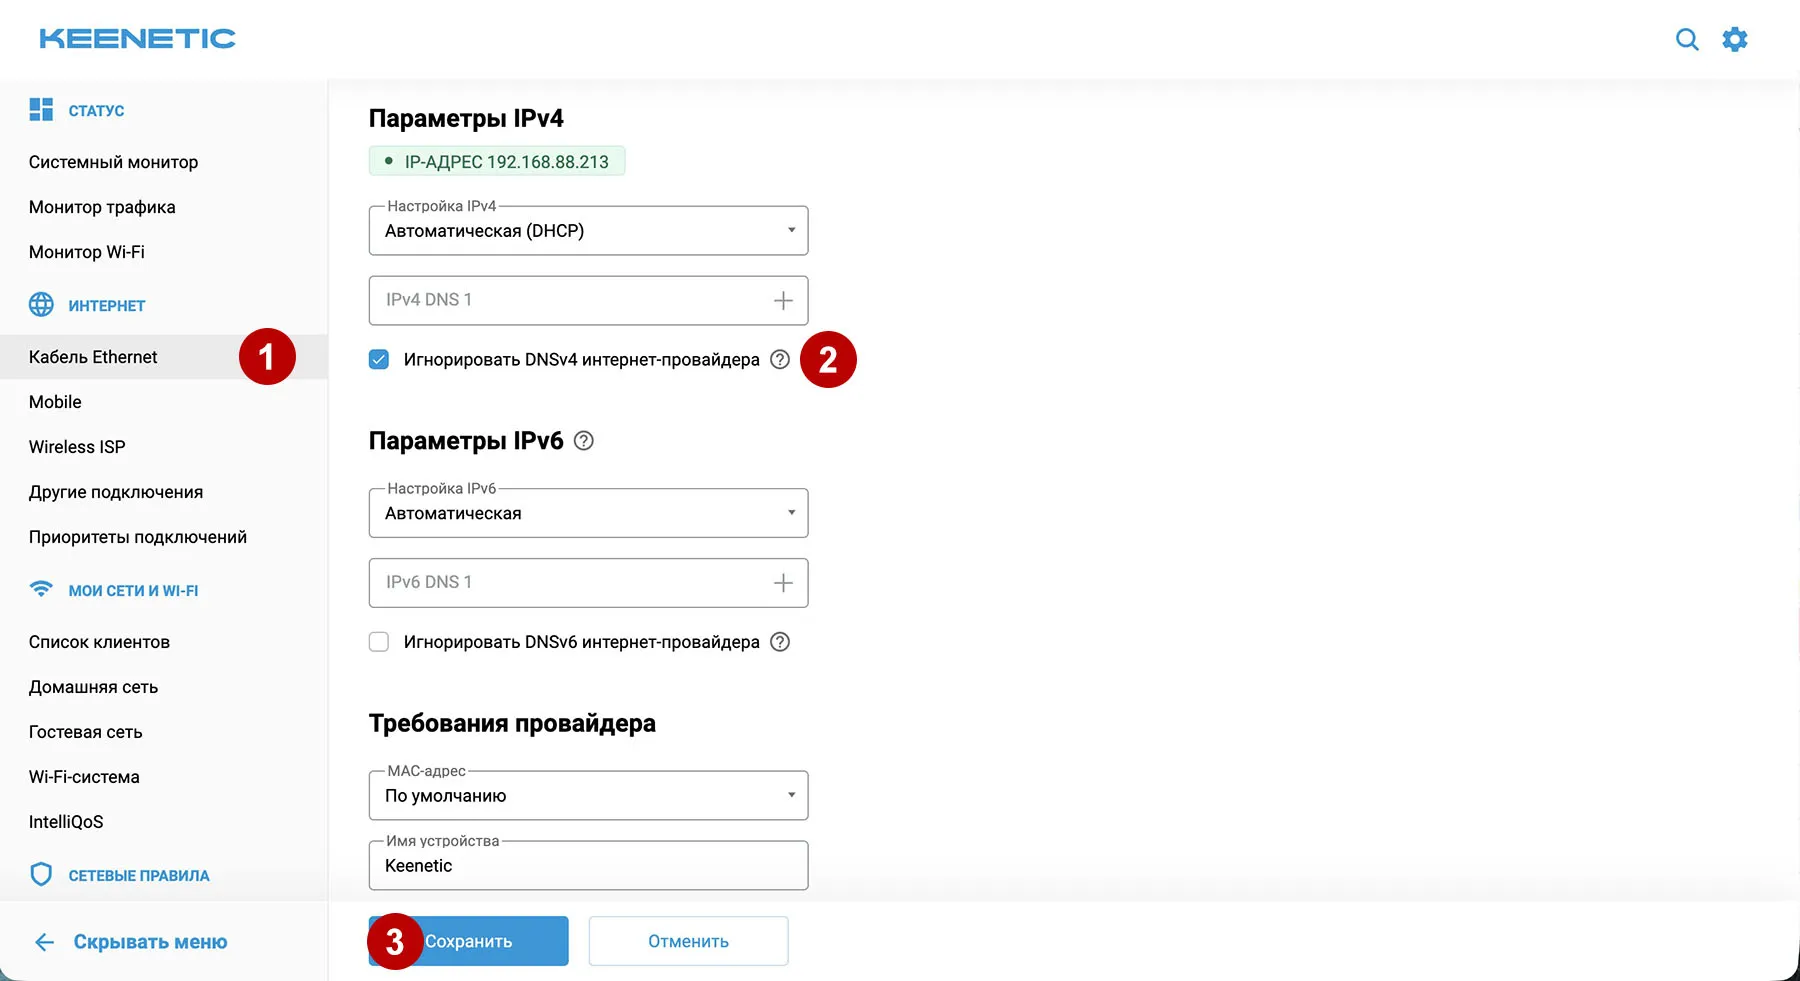Open help for Параметры IPv6 via question icon
Image resolution: width=1800 pixels, height=981 pixels.
point(584,440)
